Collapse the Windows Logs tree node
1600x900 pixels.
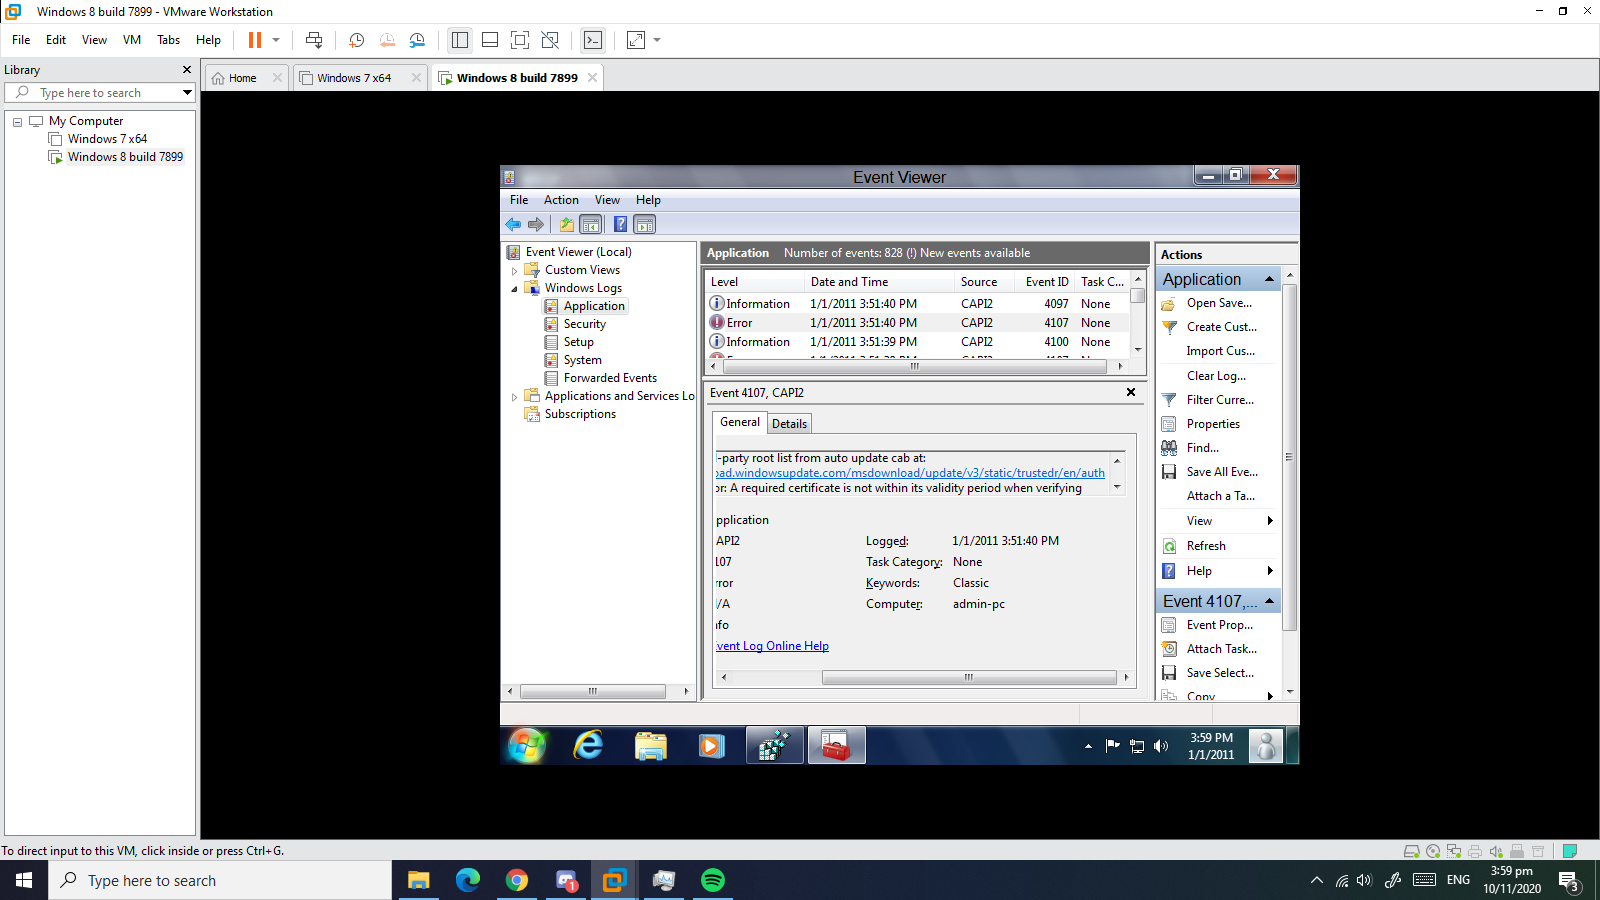(x=515, y=289)
